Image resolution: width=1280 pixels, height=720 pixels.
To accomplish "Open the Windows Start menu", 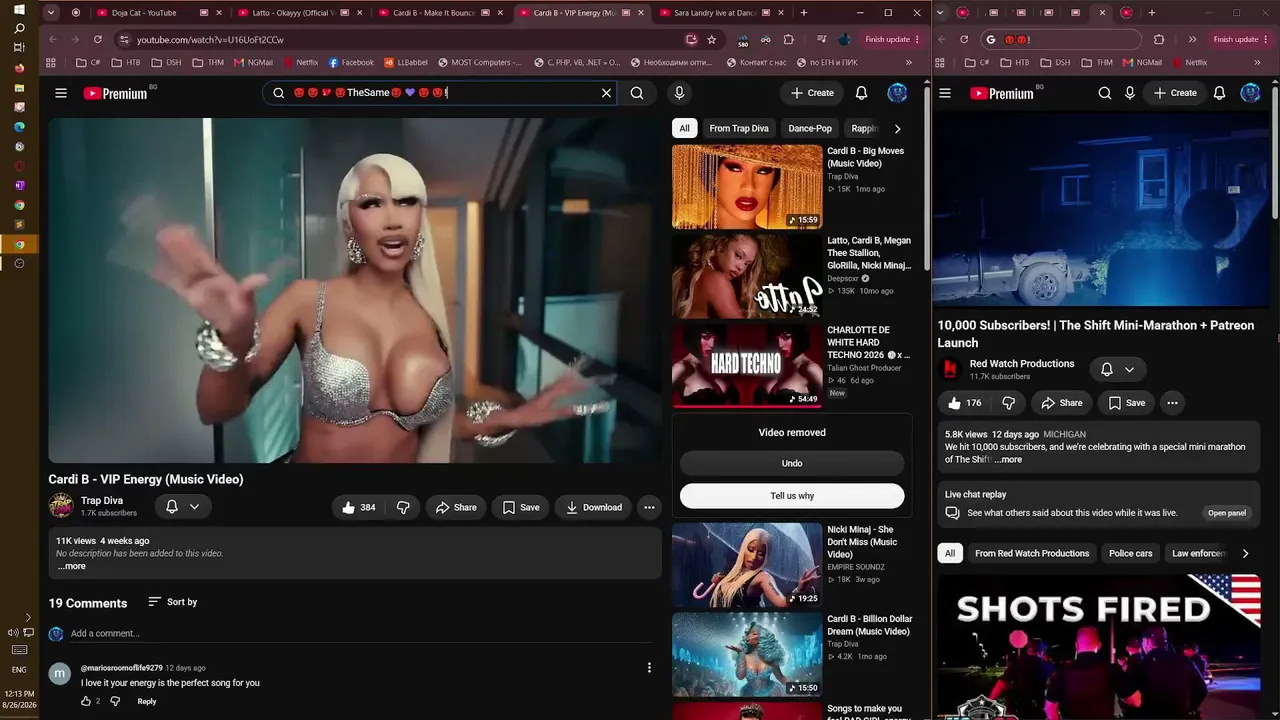I will tap(19, 9).
